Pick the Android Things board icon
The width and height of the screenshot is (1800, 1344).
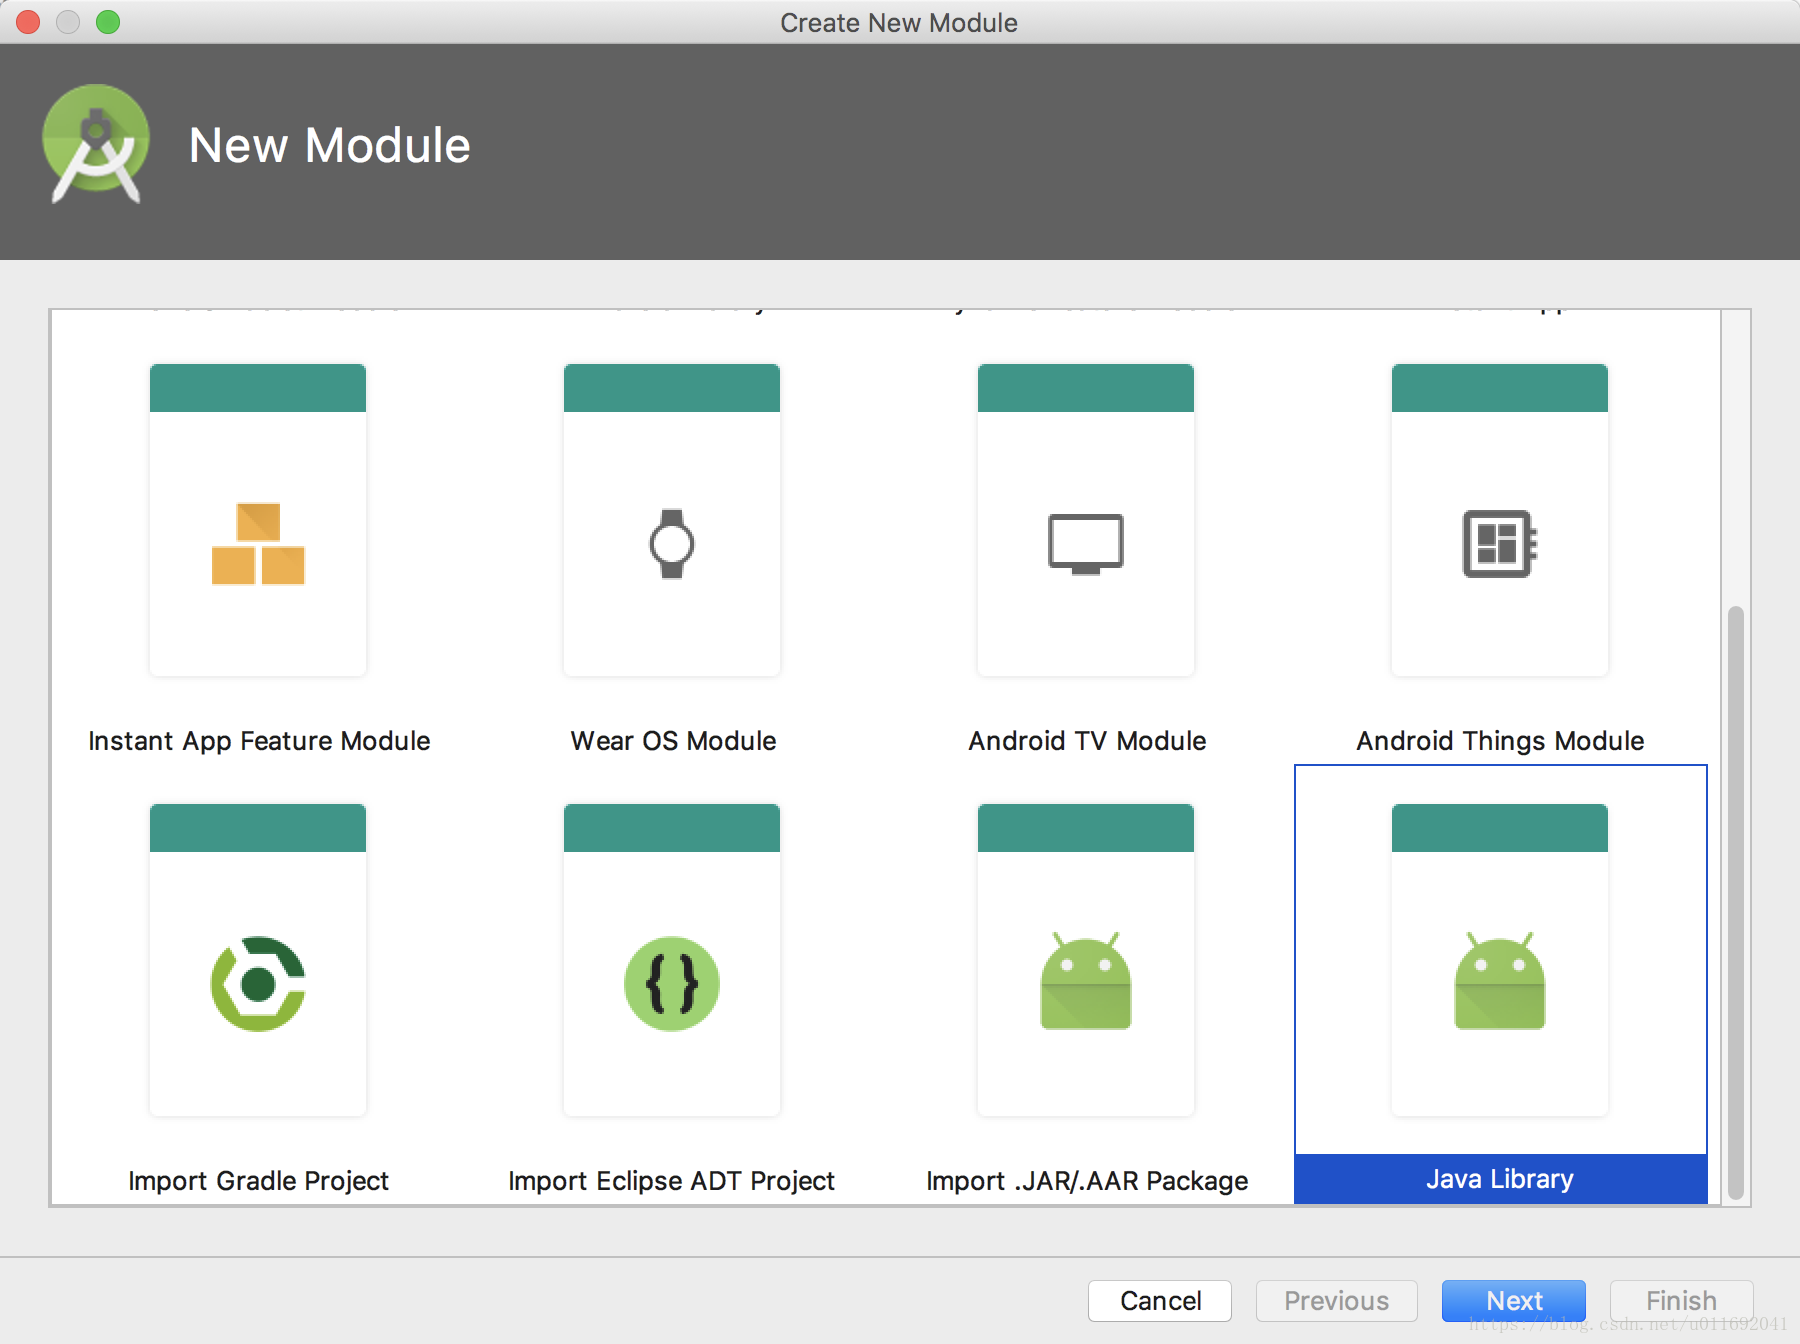(x=1500, y=544)
